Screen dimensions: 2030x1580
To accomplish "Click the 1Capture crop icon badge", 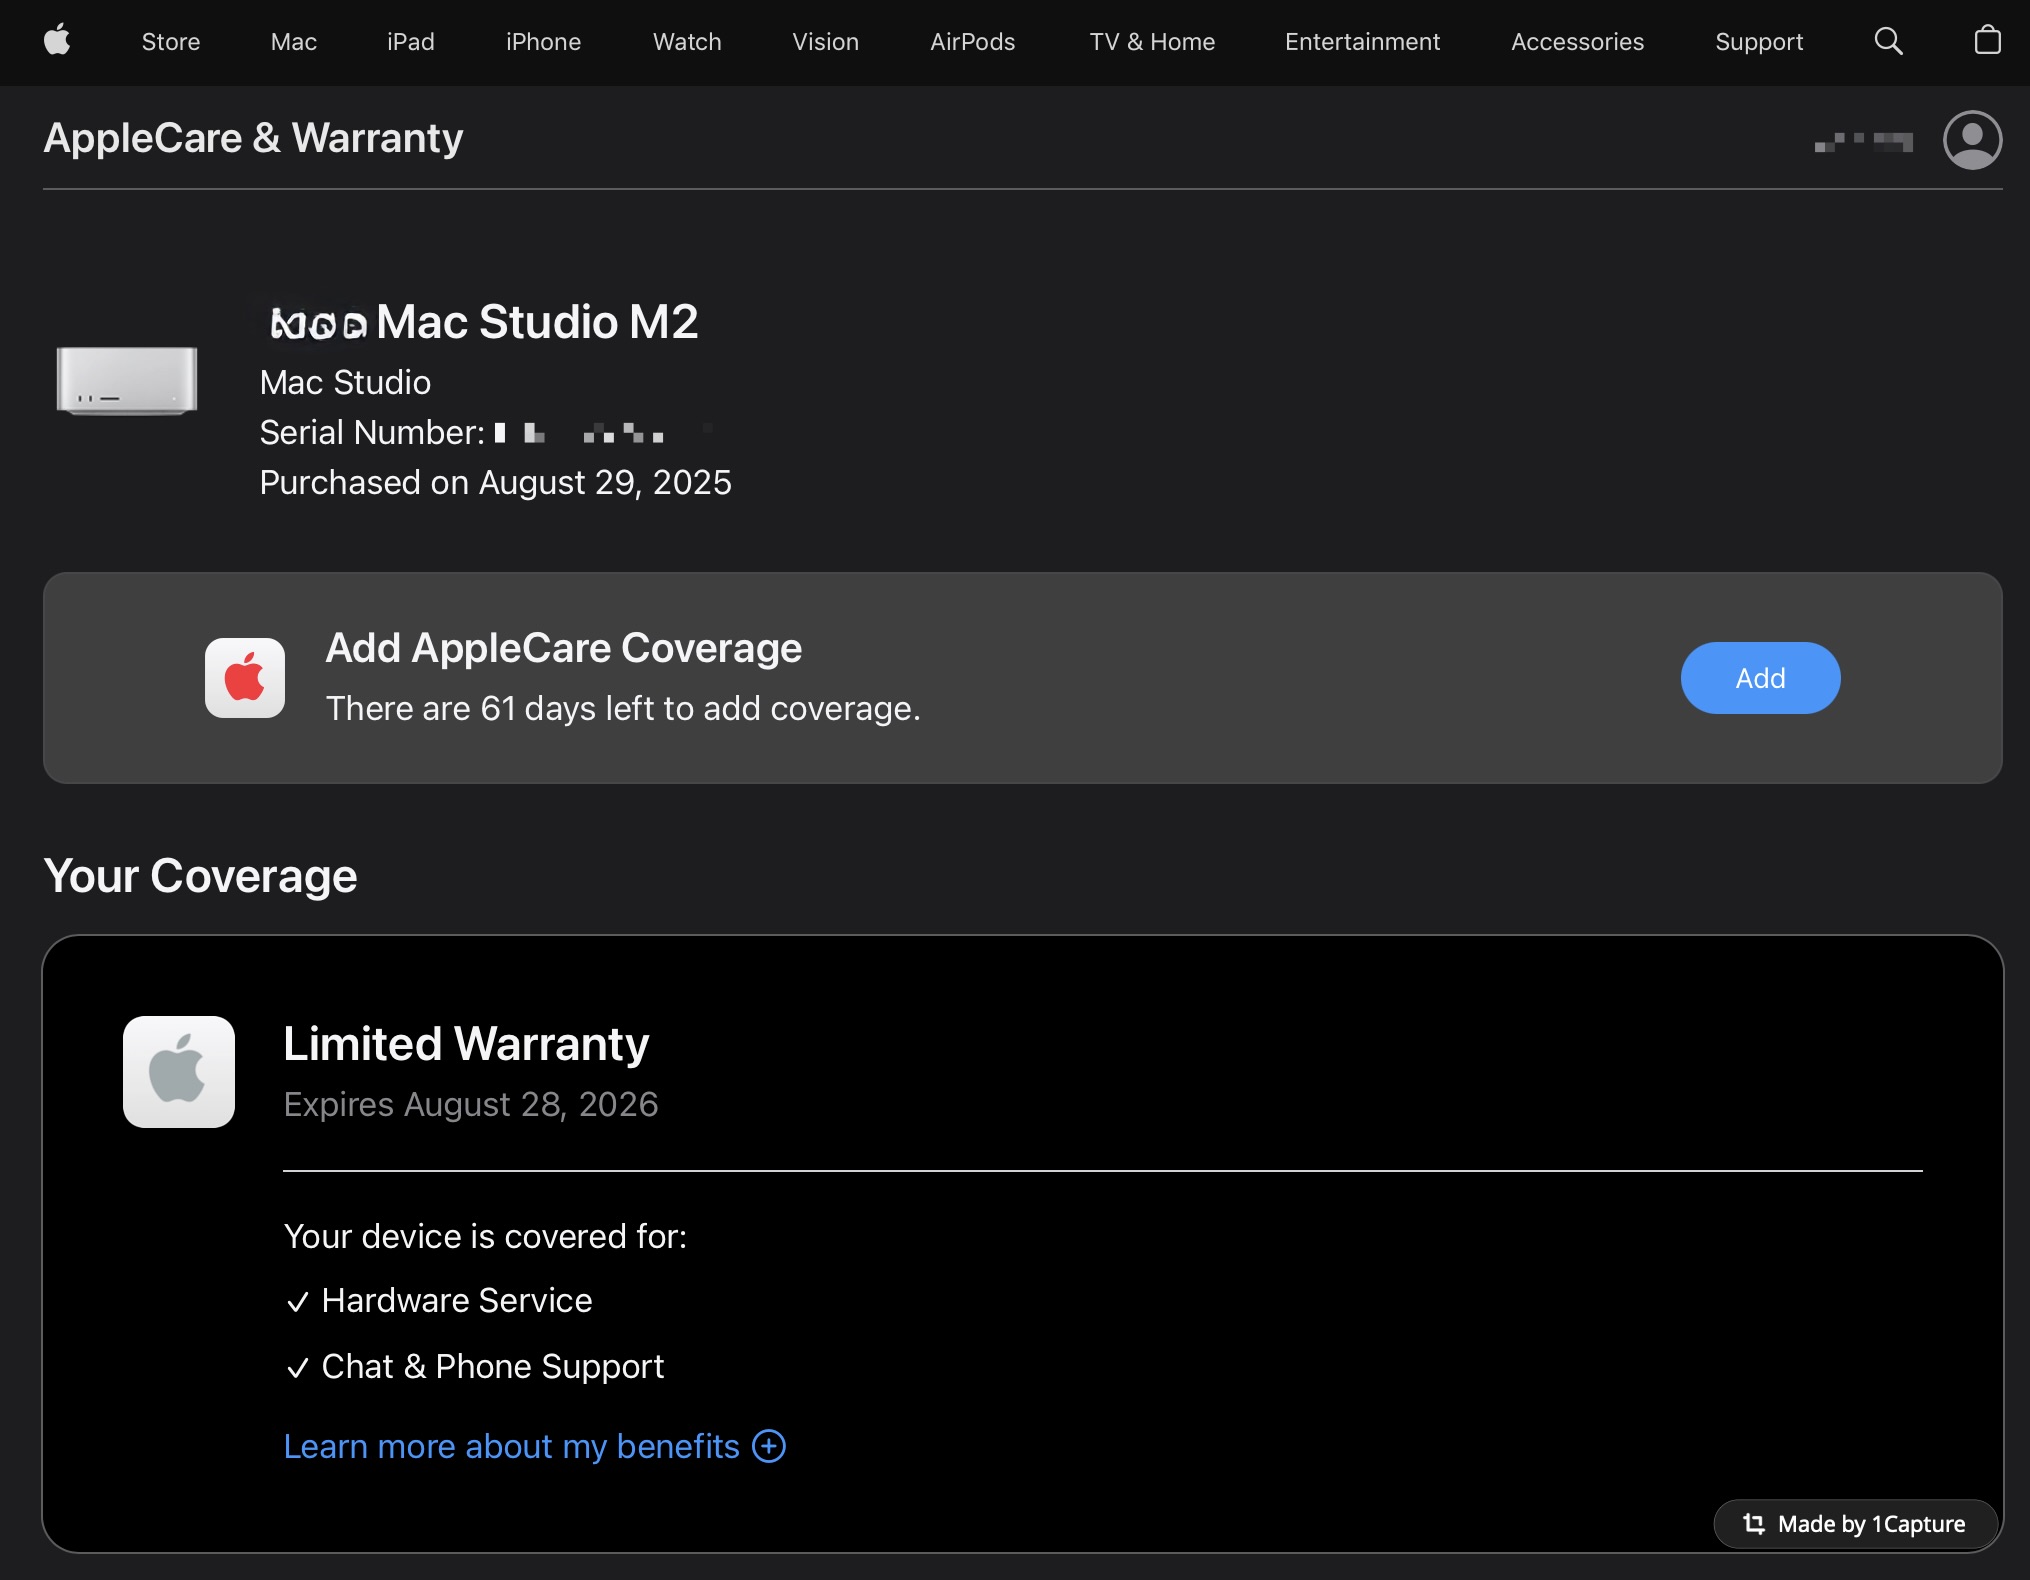I will pyautogui.click(x=1754, y=1524).
